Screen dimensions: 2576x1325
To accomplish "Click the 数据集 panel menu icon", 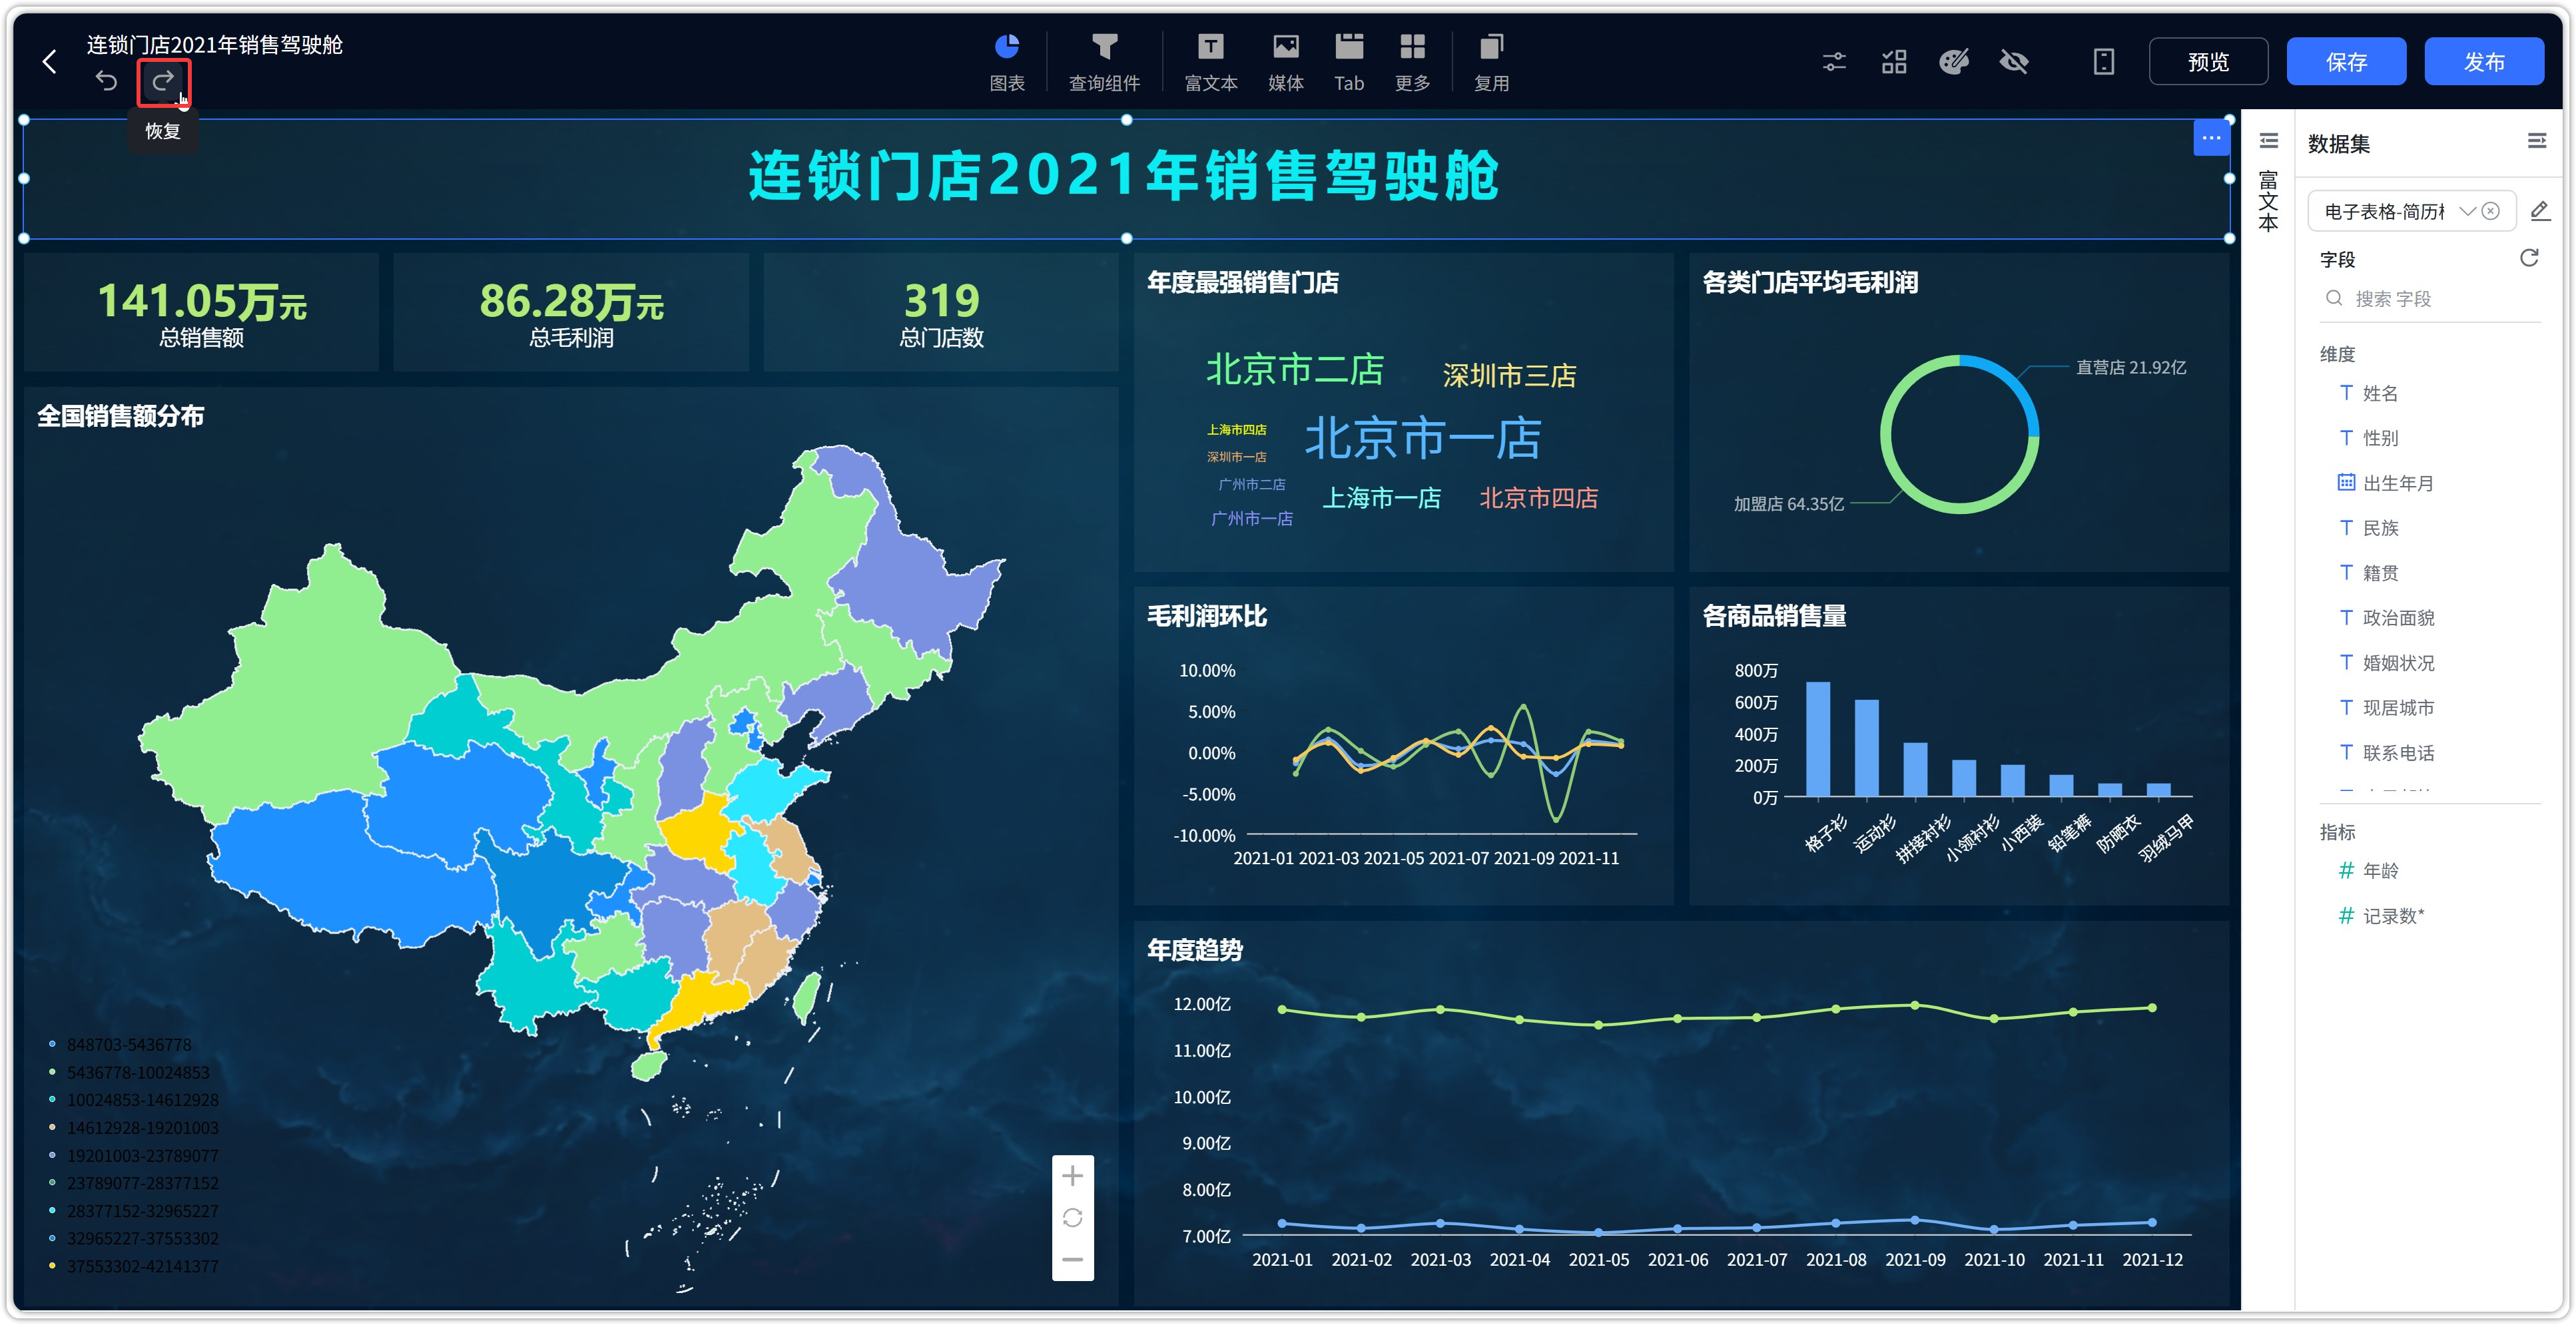I will pos(2537,141).
